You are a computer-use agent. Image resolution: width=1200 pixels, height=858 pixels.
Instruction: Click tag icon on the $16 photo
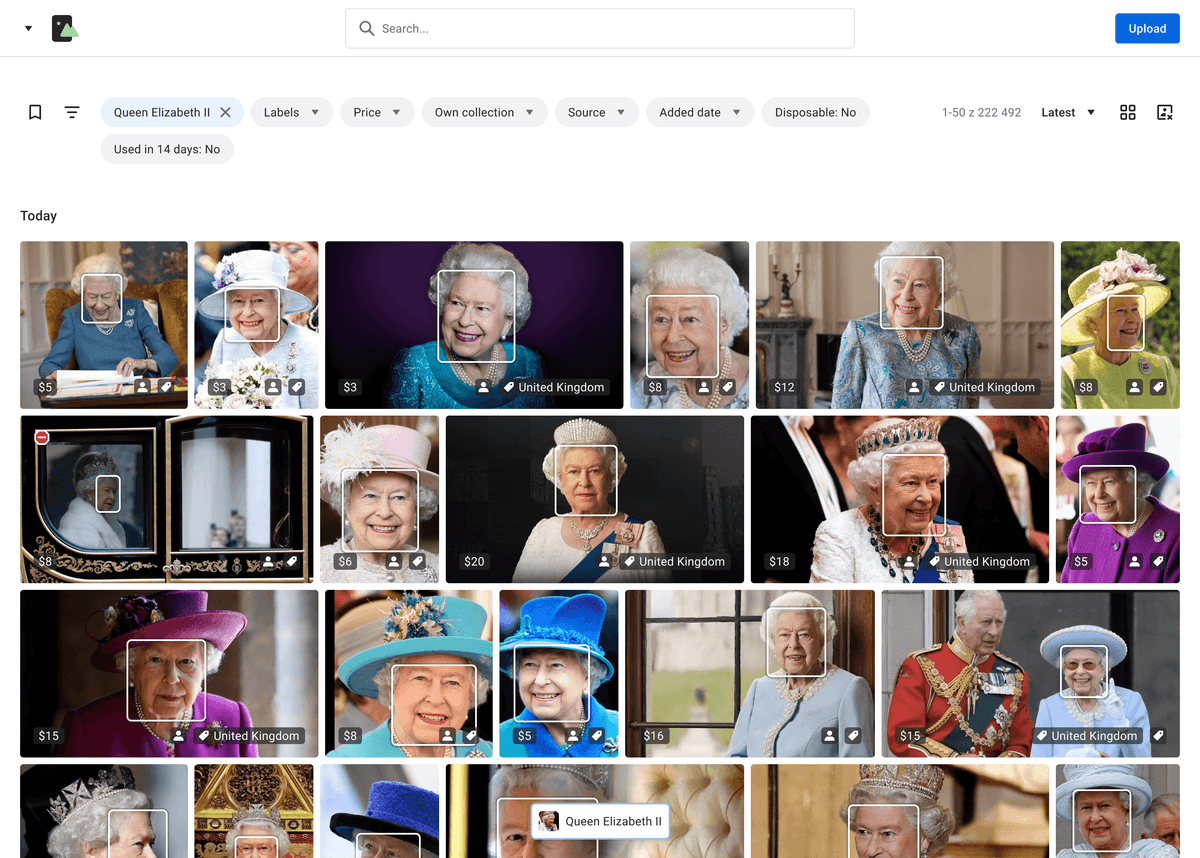(x=853, y=735)
